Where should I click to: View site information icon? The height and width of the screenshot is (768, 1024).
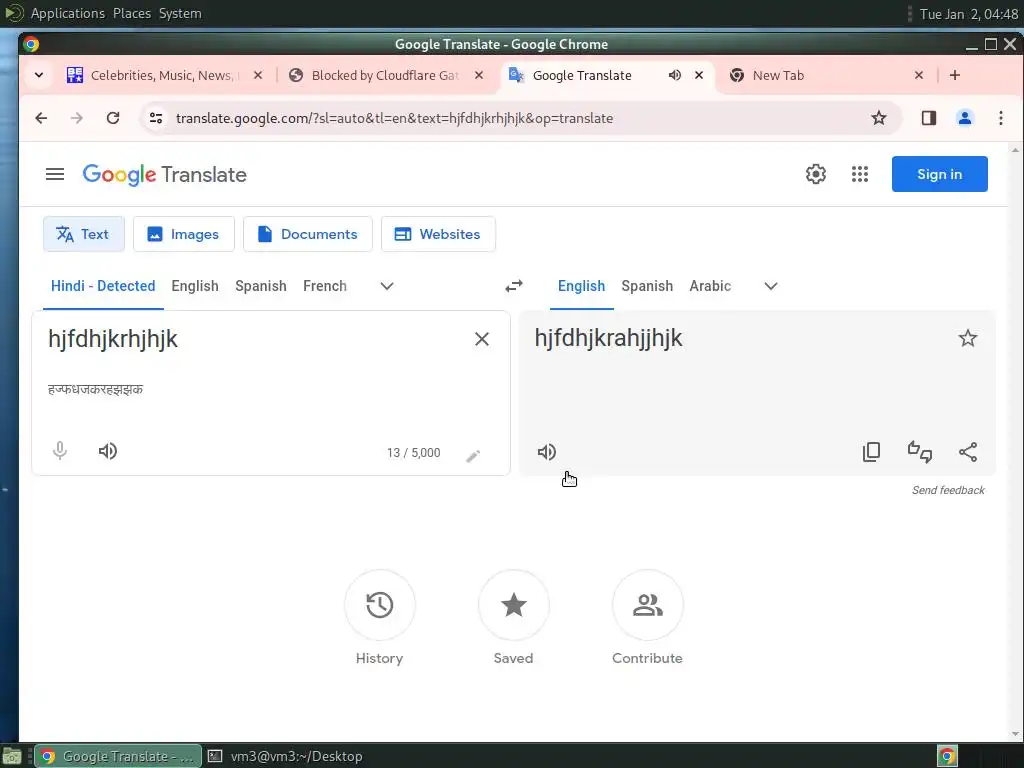click(x=155, y=118)
